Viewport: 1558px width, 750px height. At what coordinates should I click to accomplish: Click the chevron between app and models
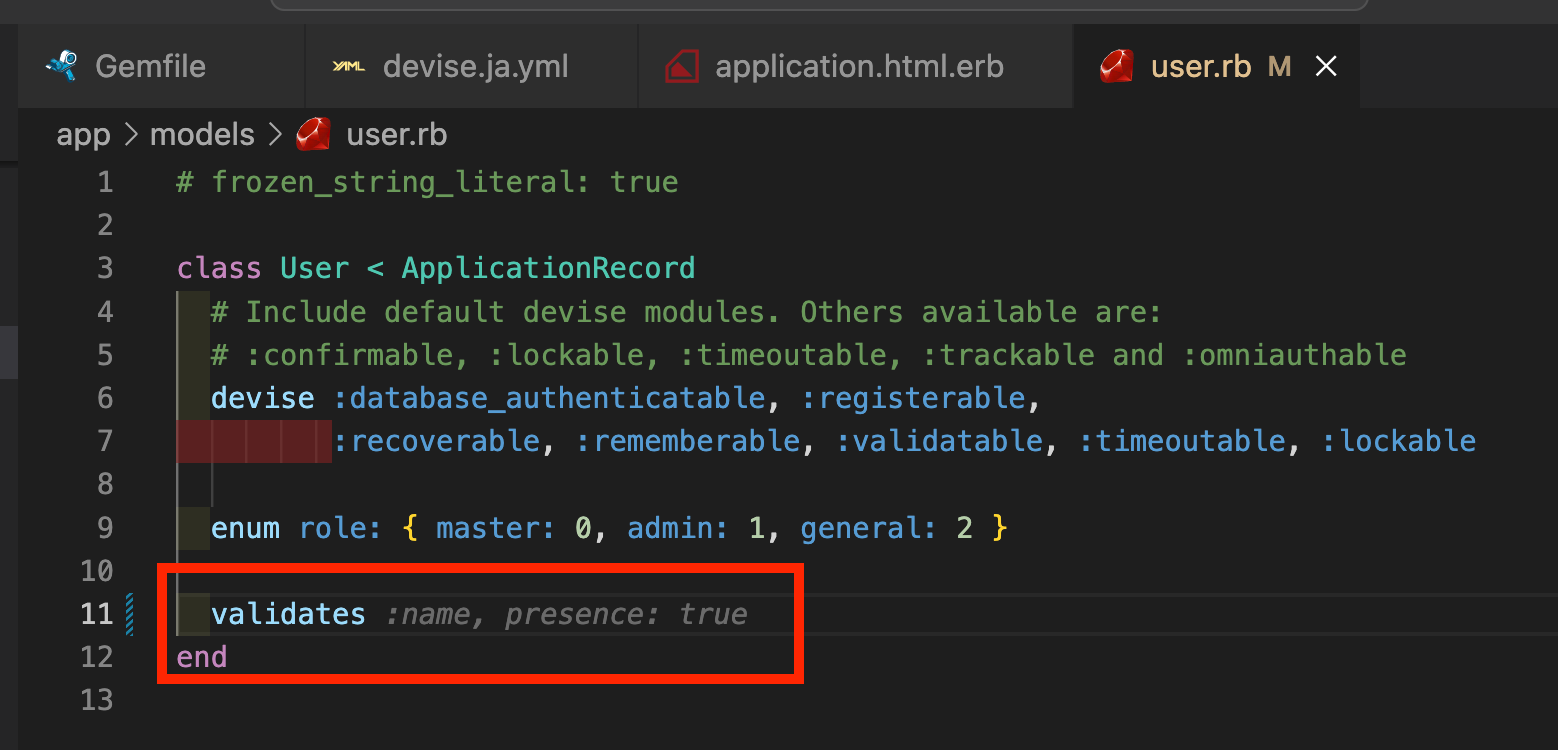(130, 134)
